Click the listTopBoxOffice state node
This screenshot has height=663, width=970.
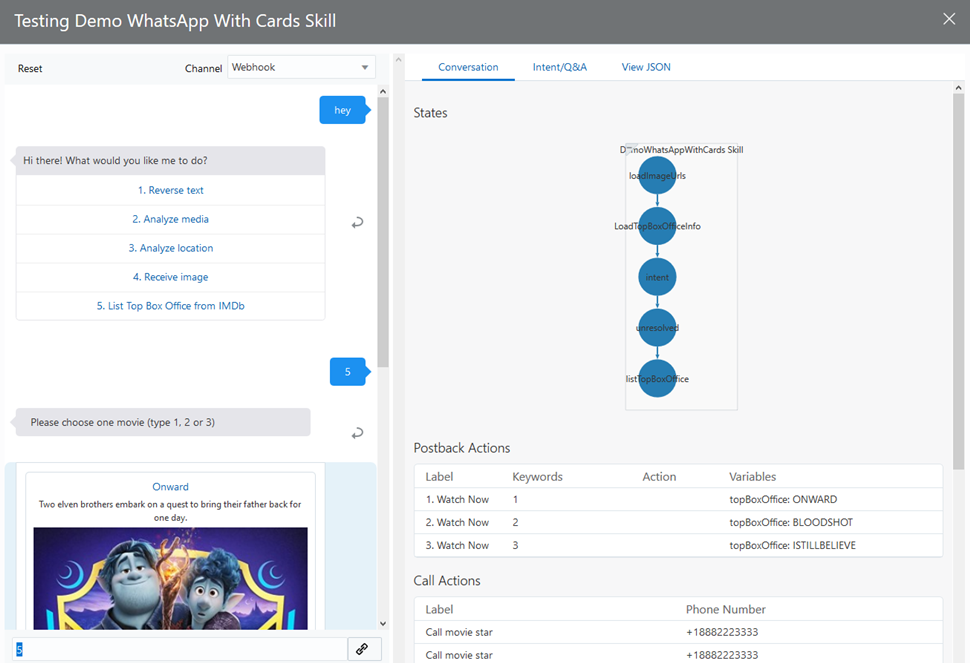657,379
